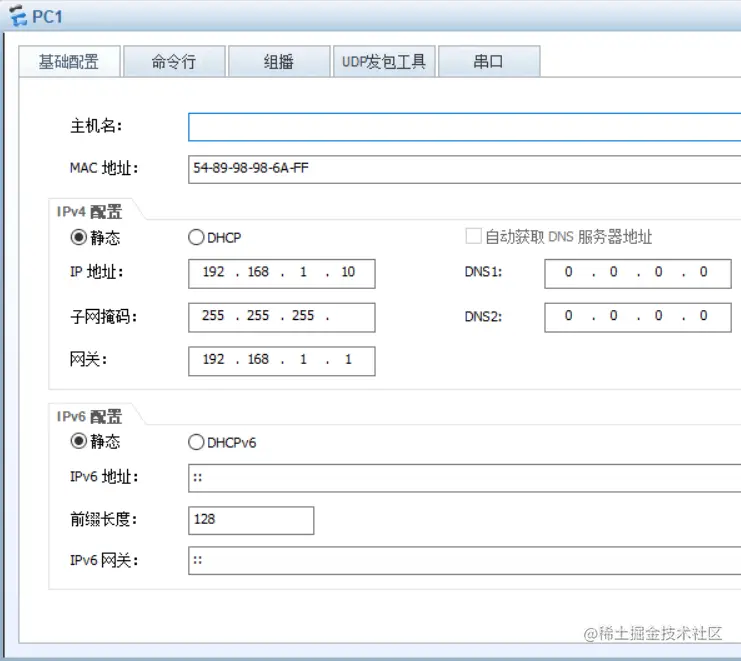This screenshot has width=741, height=661.
Task: Click the IPv6 网关 input field
Action: [x=465, y=560]
